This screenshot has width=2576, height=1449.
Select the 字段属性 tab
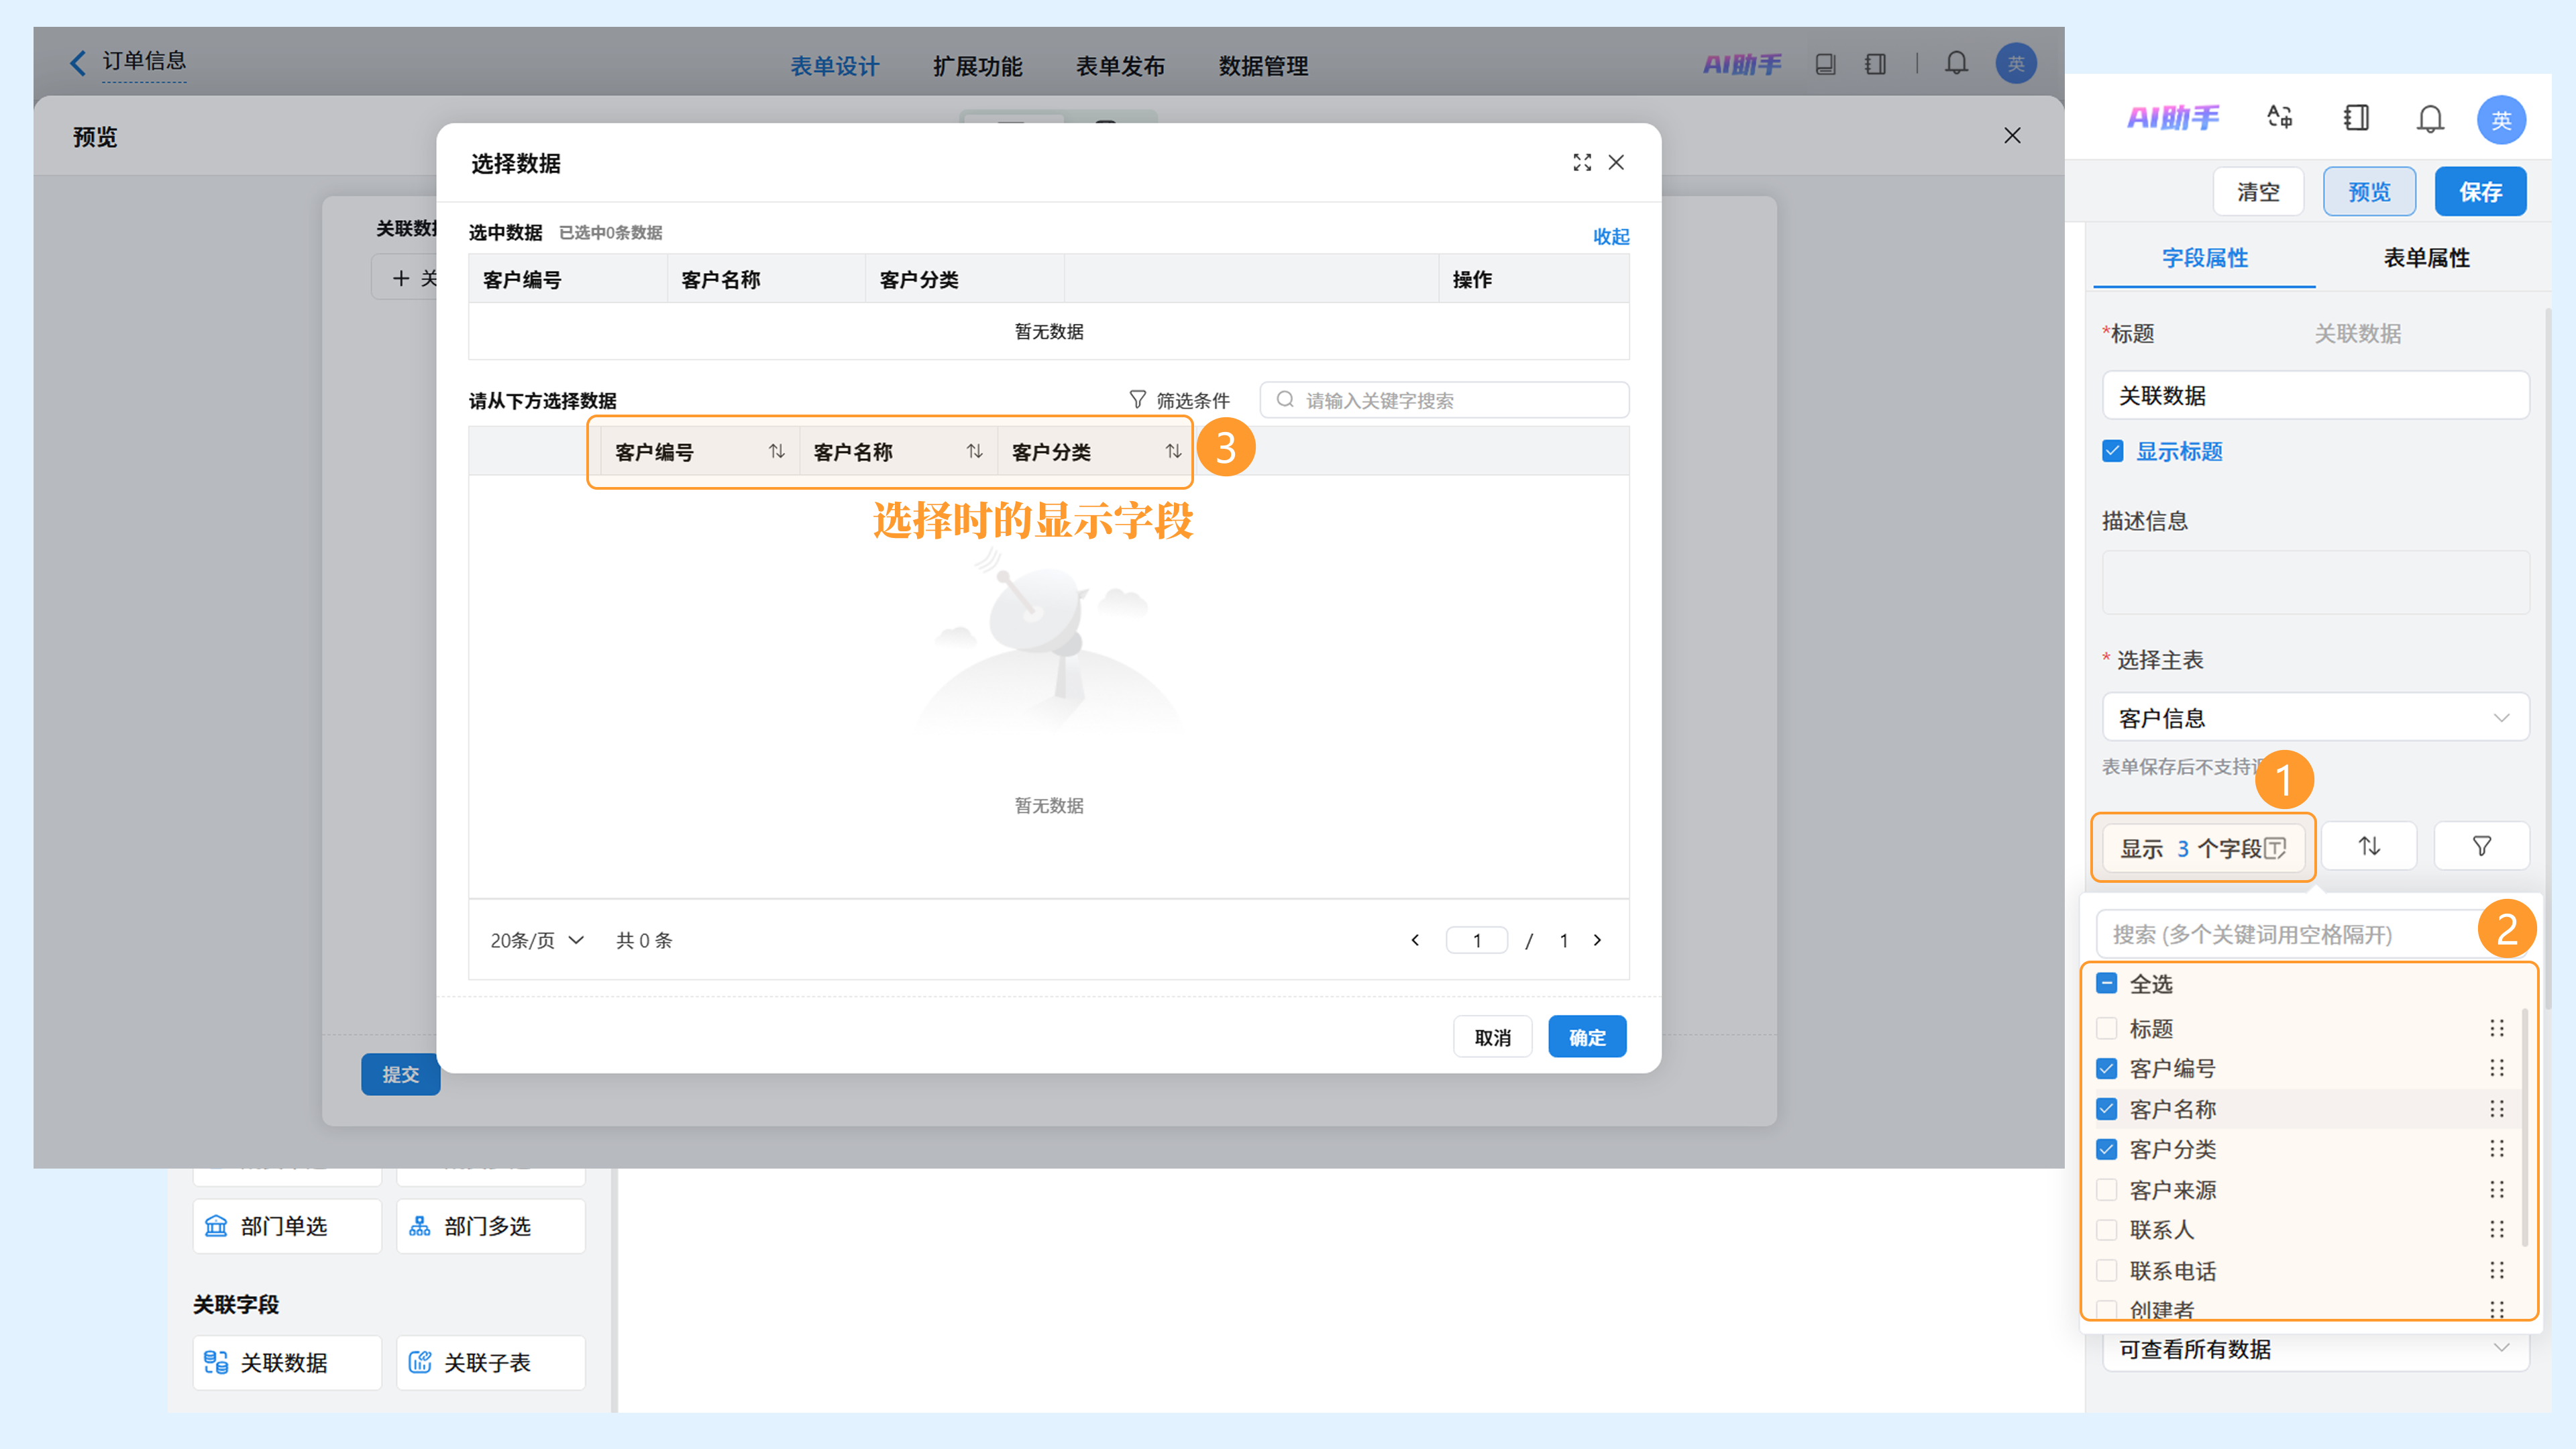[x=2204, y=258]
